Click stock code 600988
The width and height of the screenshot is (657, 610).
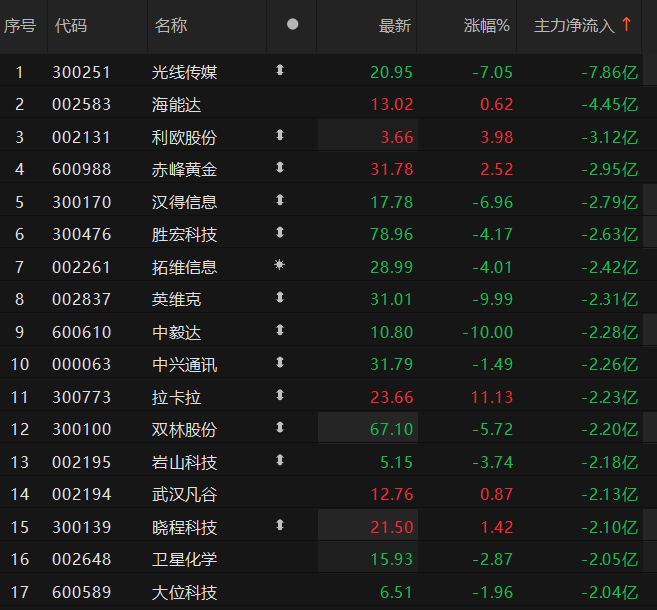coord(81,170)
